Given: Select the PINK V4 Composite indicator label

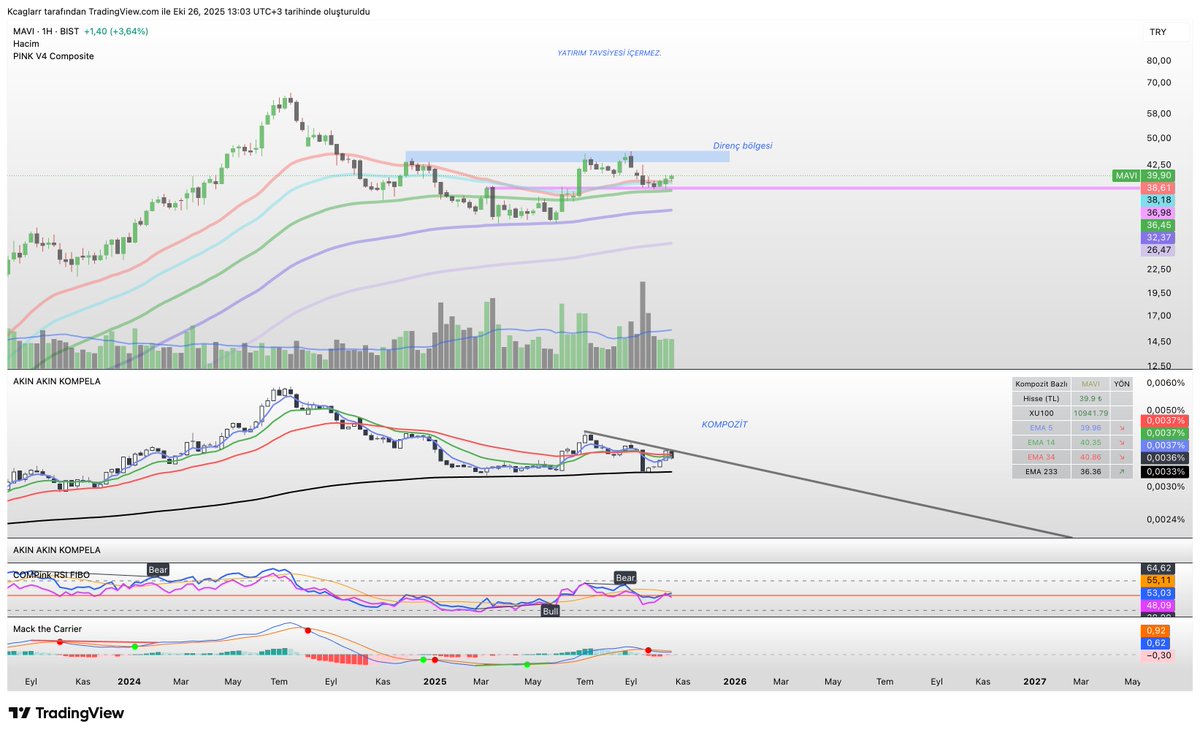Looking at the screenshot, I should click(53, 56).
